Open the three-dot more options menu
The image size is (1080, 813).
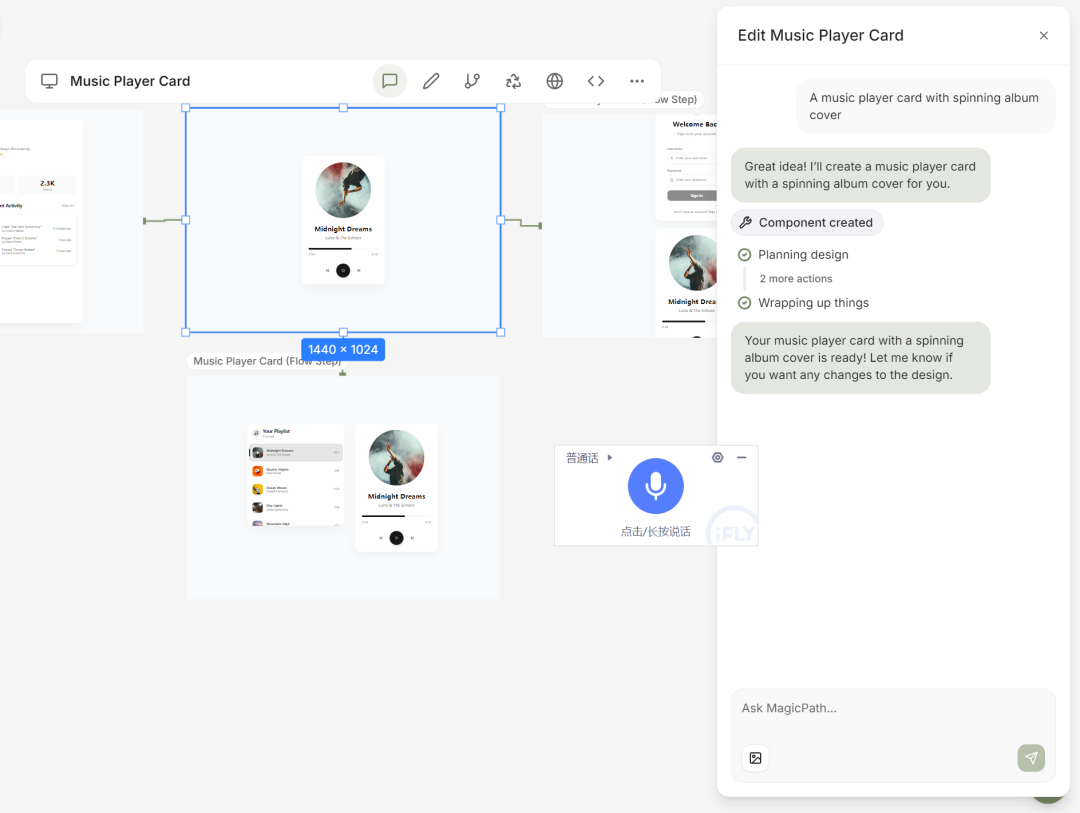pyautogui.click(x=637, y=81)
